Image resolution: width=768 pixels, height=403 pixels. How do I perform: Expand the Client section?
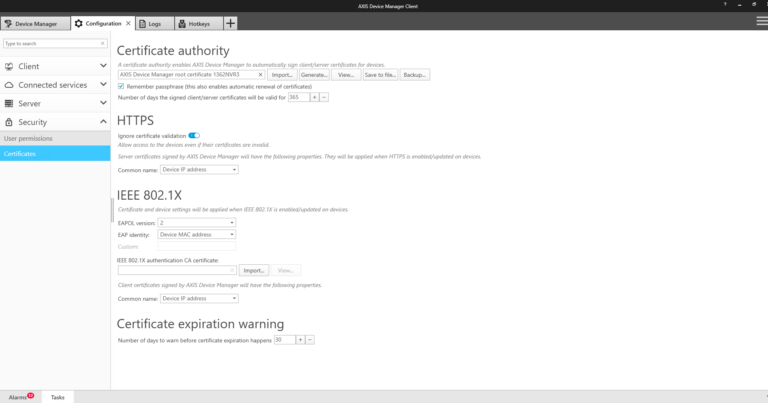(x=103, y=66)
